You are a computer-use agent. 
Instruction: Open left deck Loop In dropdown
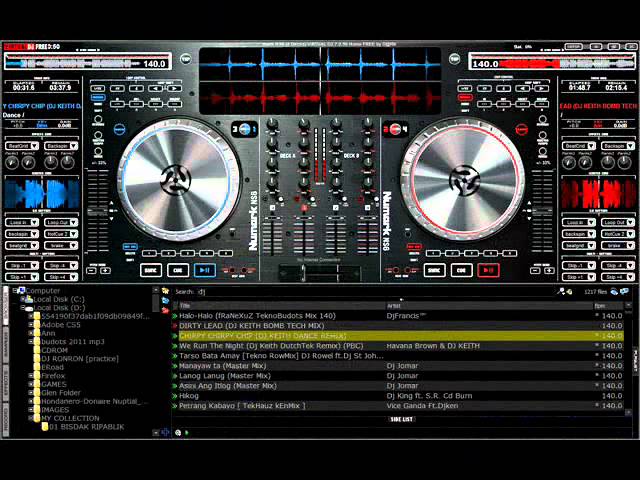[22, 222]
